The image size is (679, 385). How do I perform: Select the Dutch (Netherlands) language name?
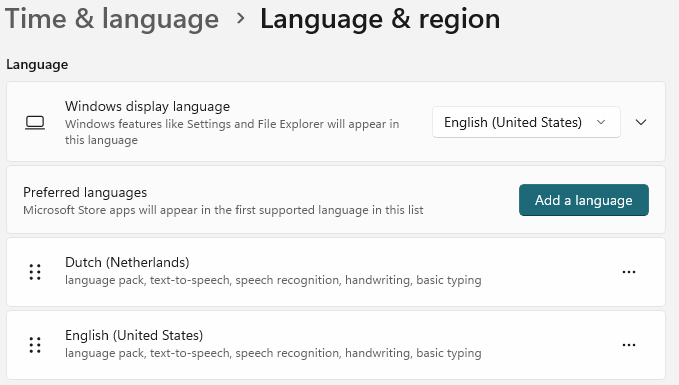point(127,262)
